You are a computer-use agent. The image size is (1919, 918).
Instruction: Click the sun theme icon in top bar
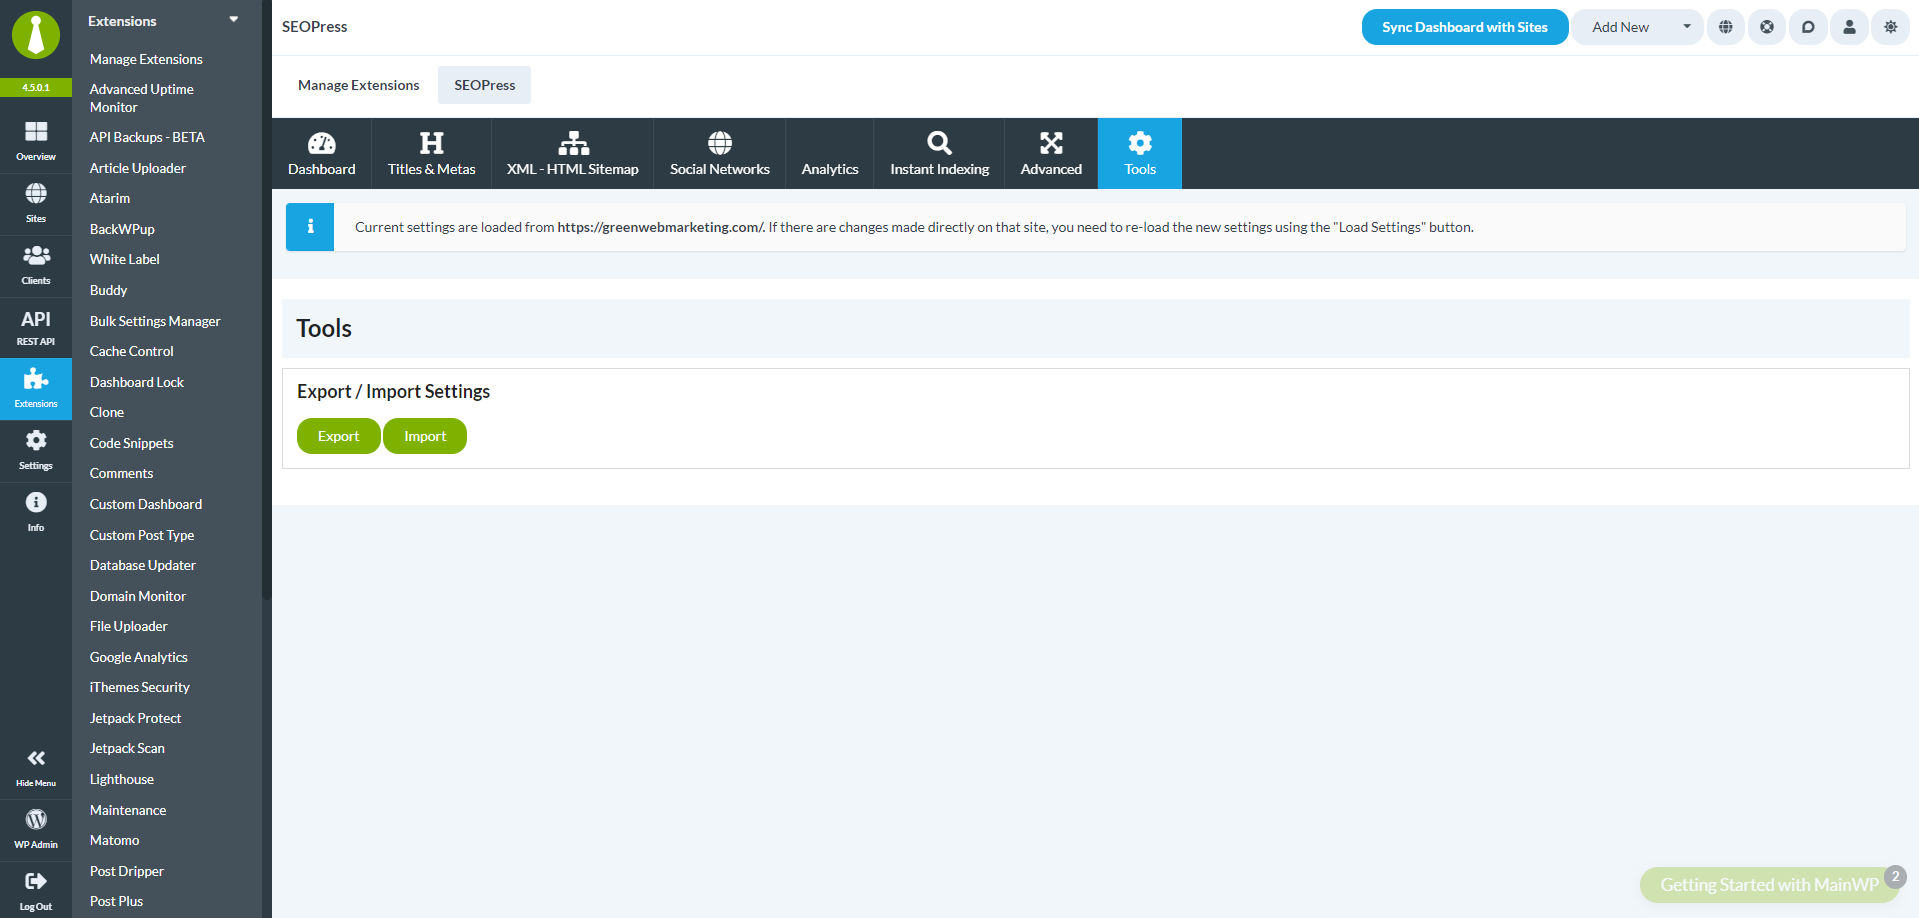tap(1891, 27)
